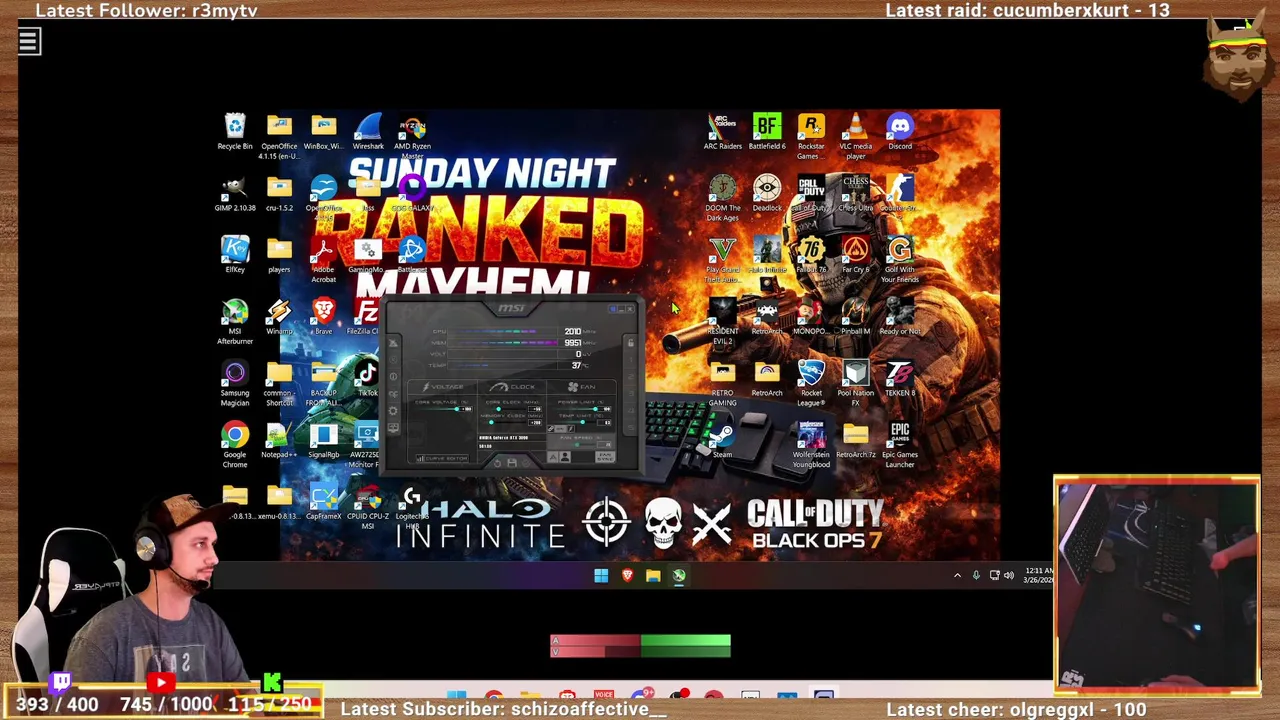
Task: Toggle Afterburner fan sync button
Action: pyautogui.click(x=605, y=457)
